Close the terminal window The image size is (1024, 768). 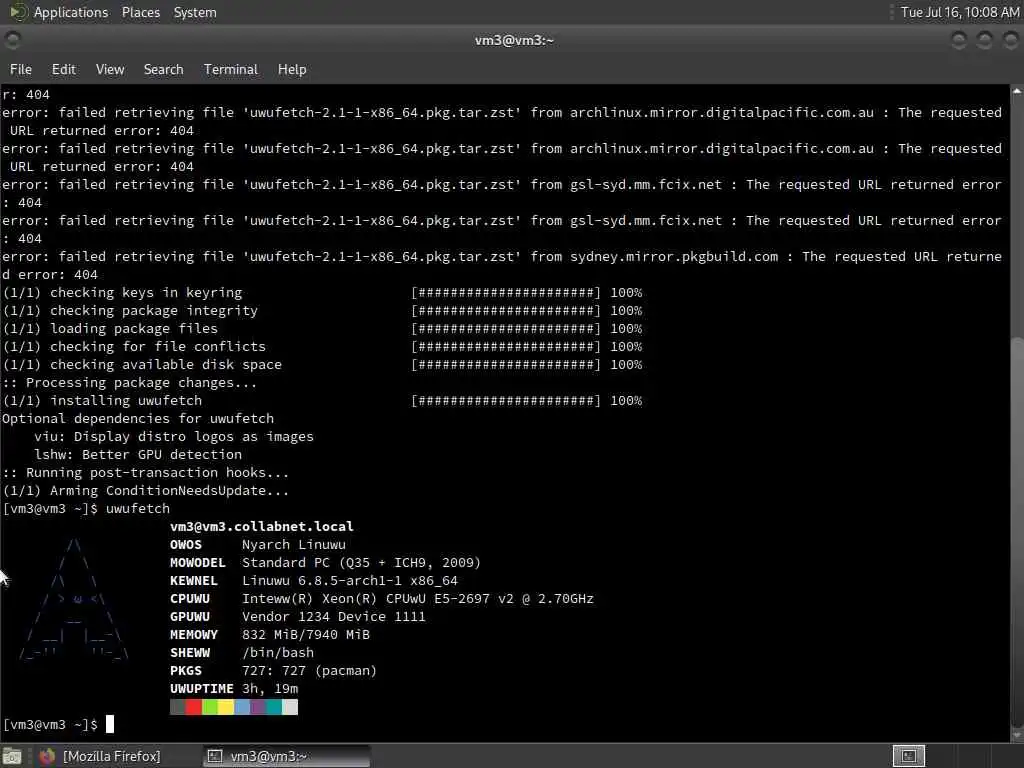(x=1010, y=40)
